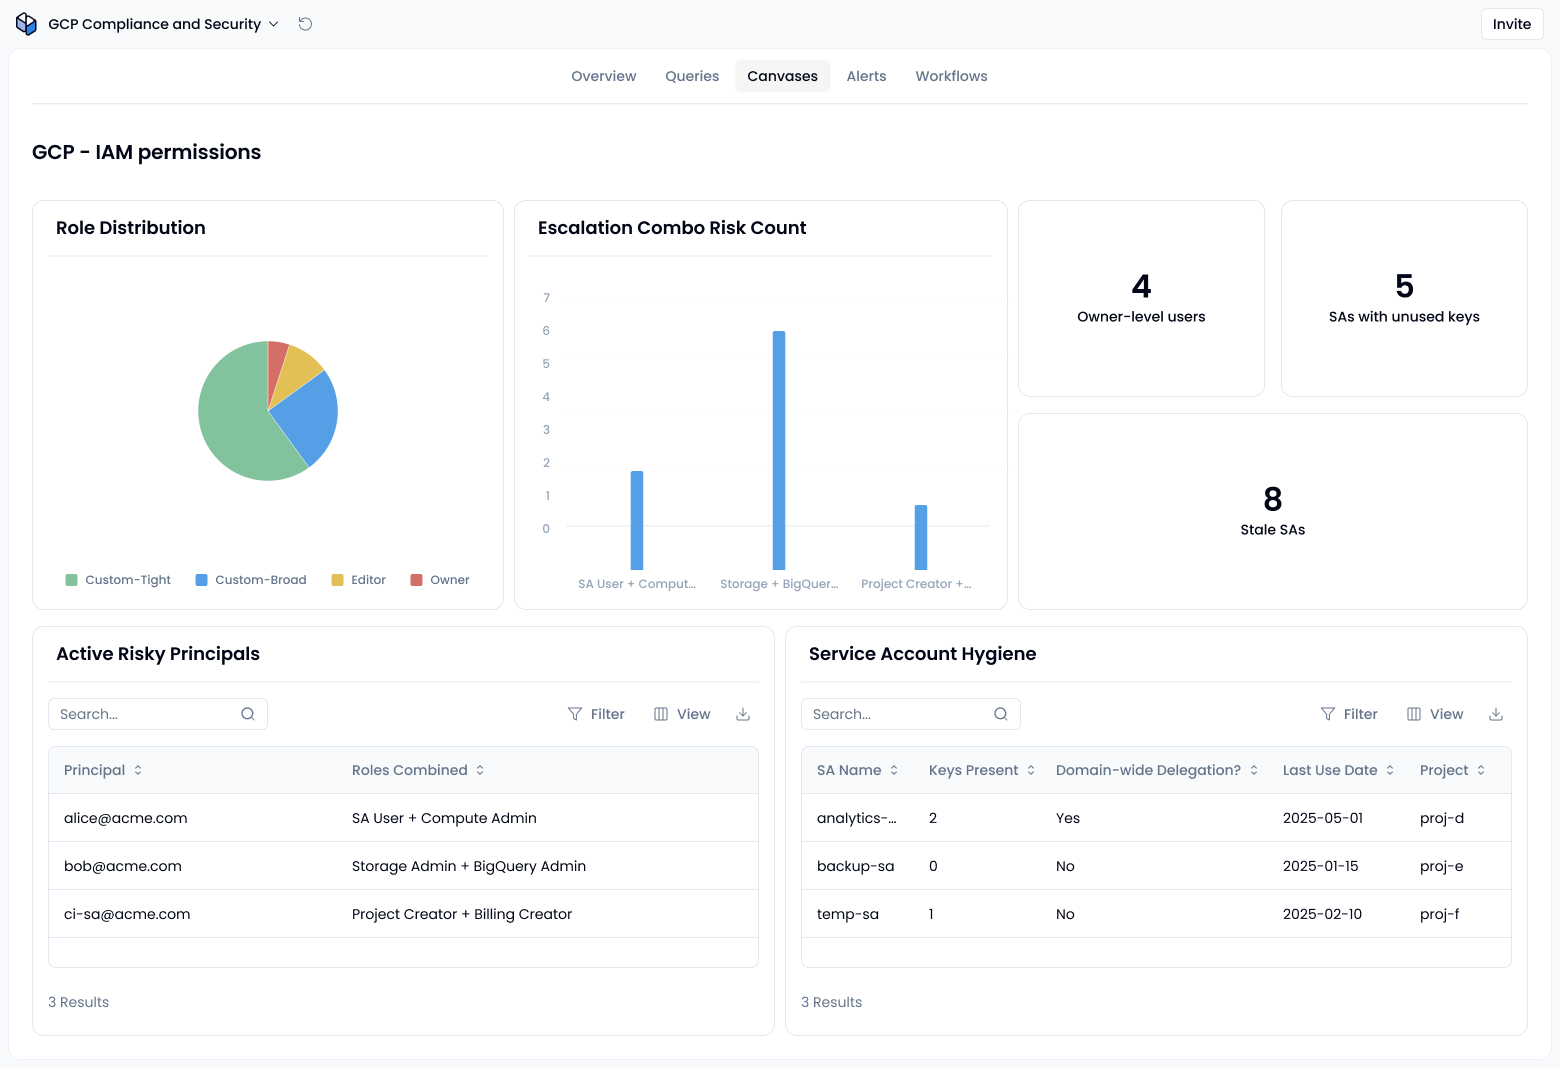Click the Editor yellow legend swatch

(337, 580)
